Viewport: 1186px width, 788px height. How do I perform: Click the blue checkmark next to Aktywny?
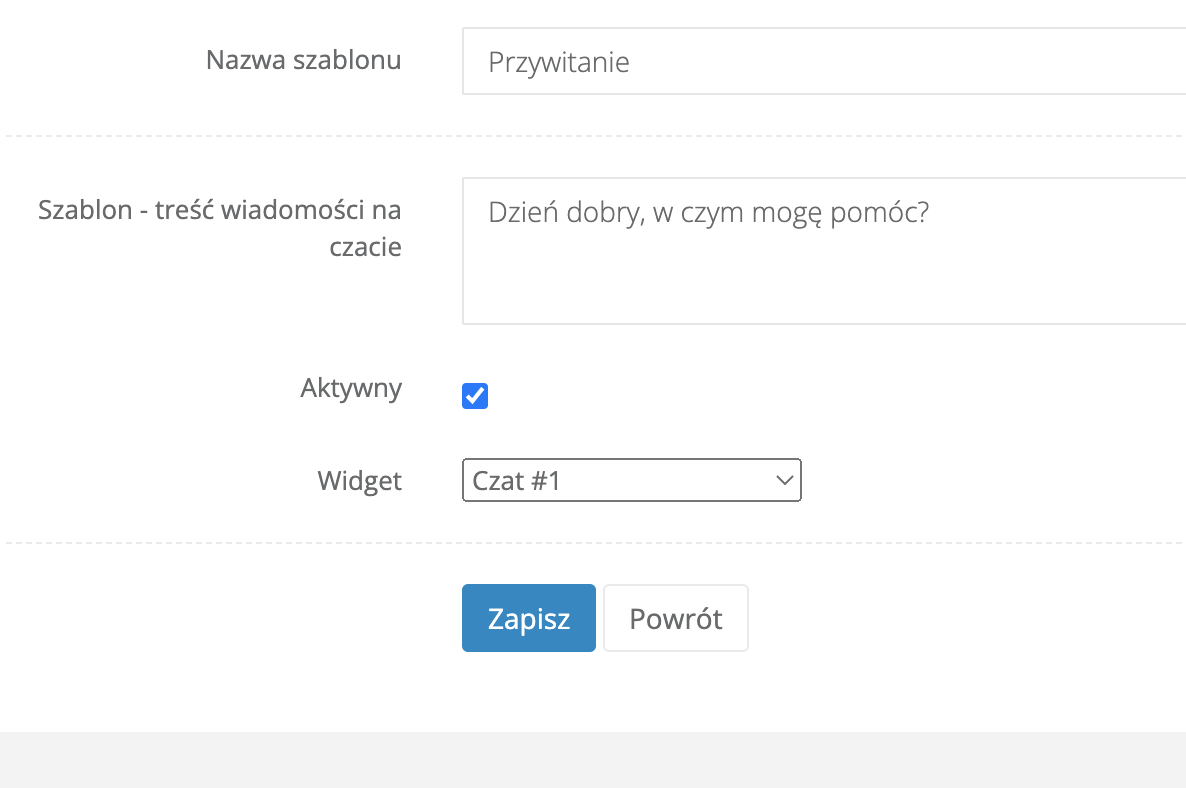pos(475,396)
